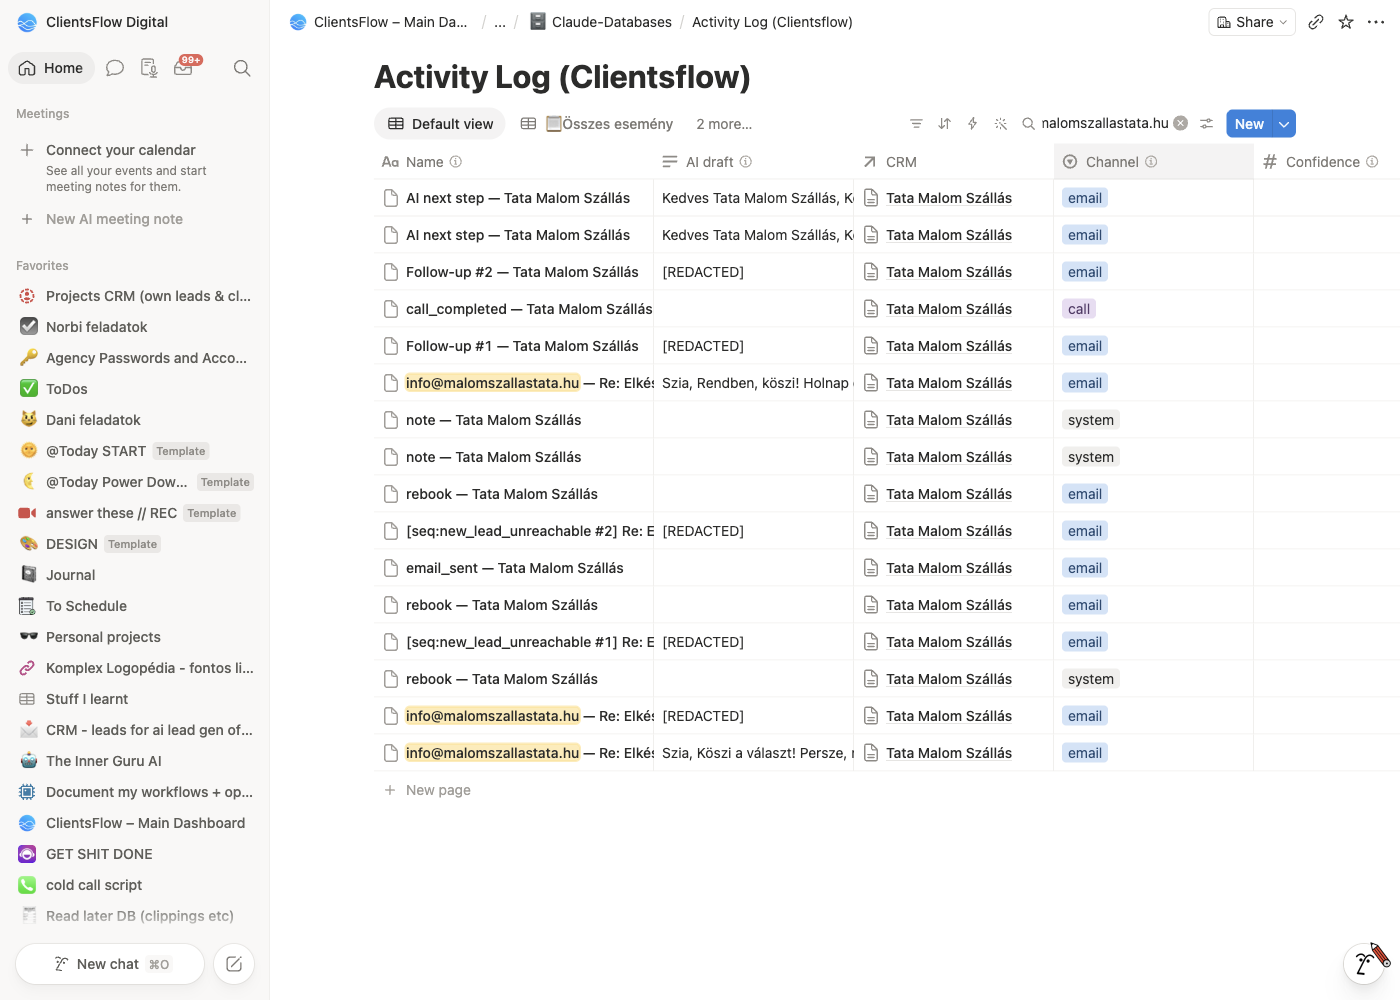Click the Activity Log (Clientsflow) breadcrumb
This screenshot has height=1000, width=1400.
(x=772, y=22)
